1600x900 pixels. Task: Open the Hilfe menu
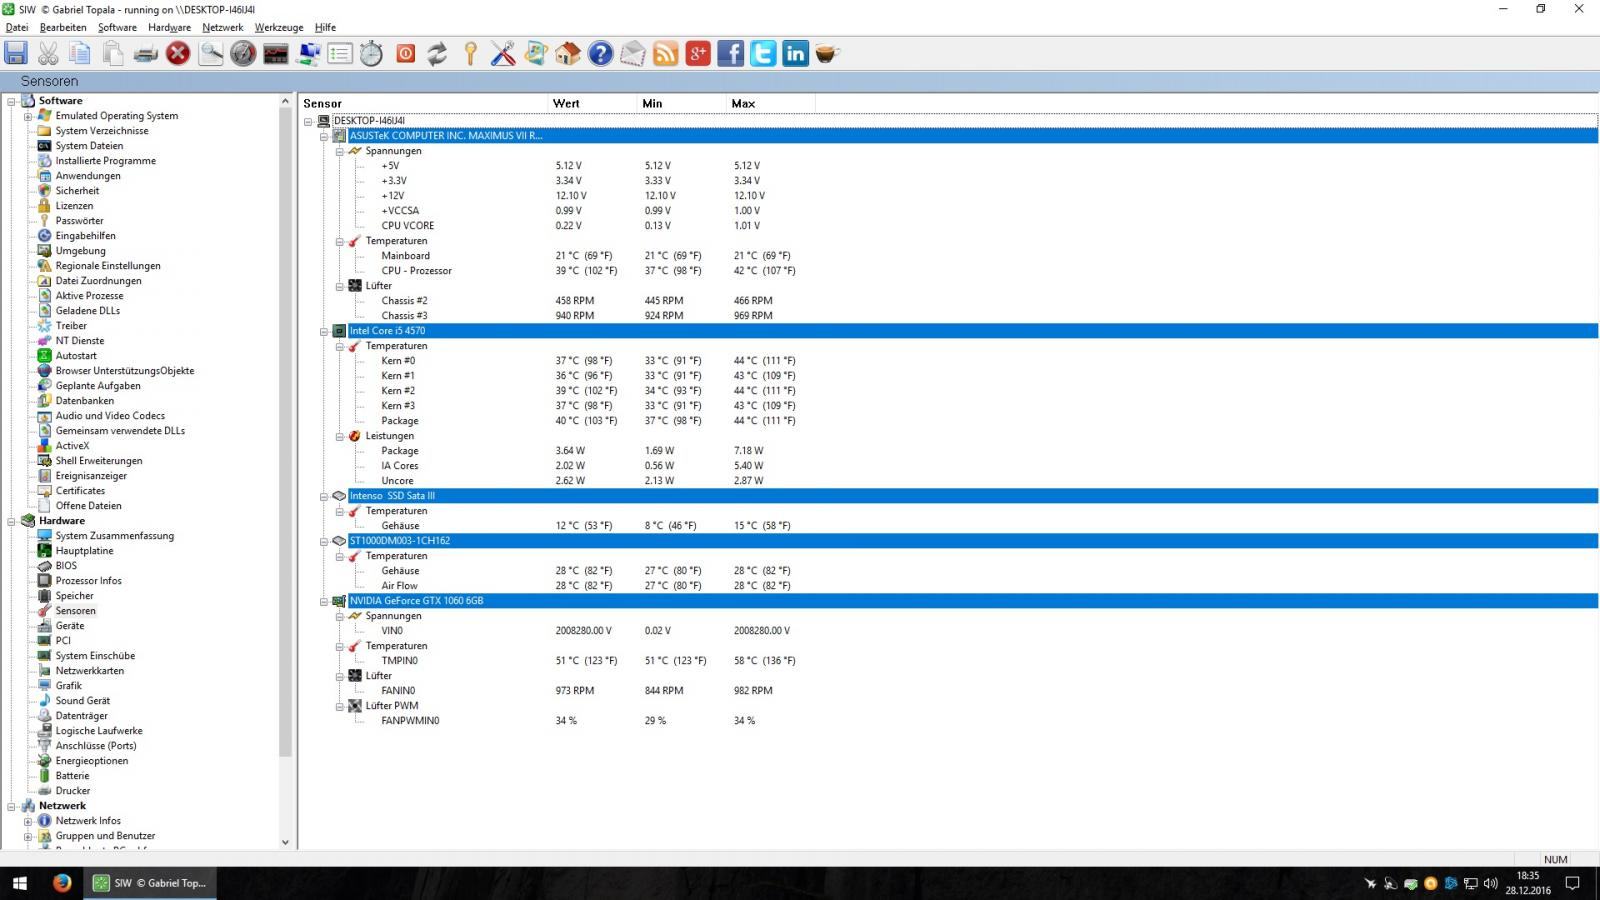tap(325, 27)
